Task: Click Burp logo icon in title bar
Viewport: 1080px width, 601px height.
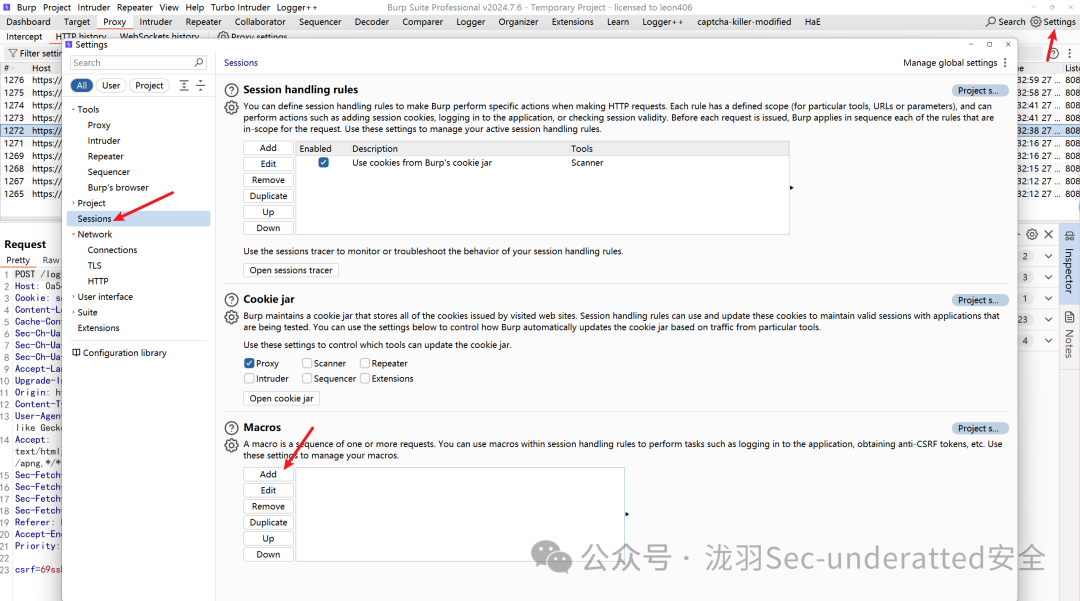Action: [7, 7]
